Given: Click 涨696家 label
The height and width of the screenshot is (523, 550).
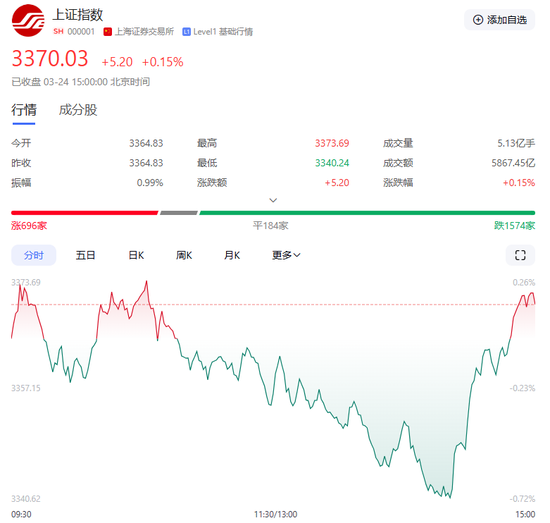Looking at the screenshot, I should point(29,226).
